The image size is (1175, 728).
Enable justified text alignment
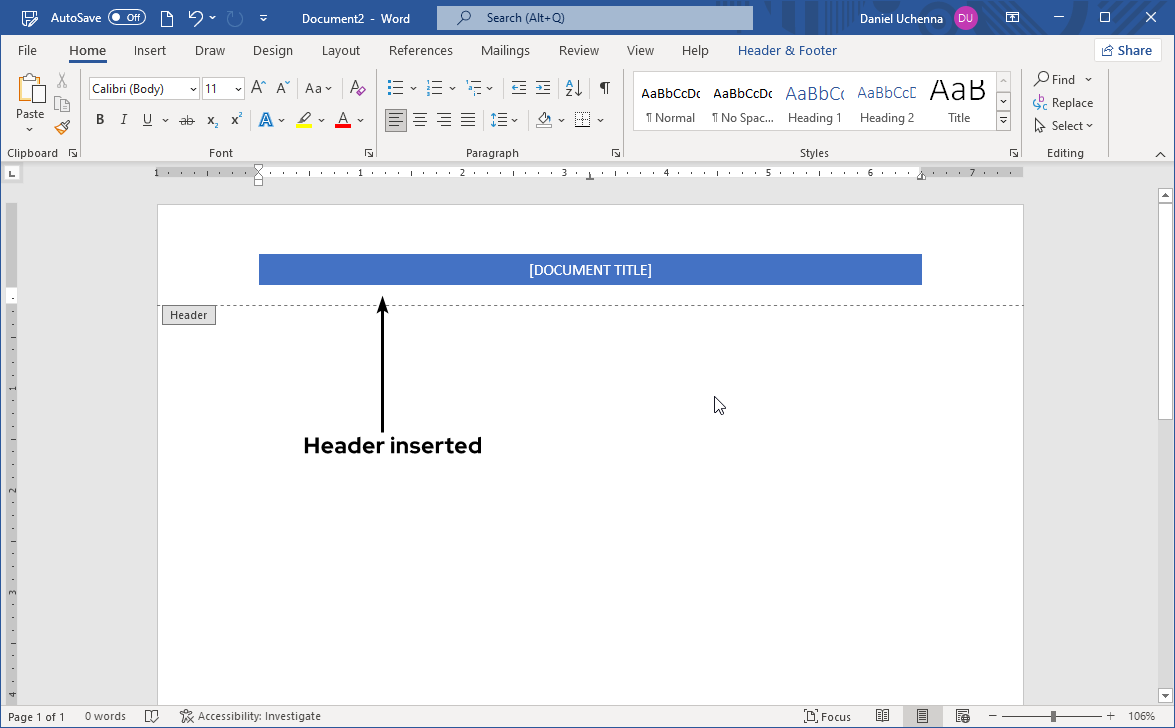(x=468, y=119)
